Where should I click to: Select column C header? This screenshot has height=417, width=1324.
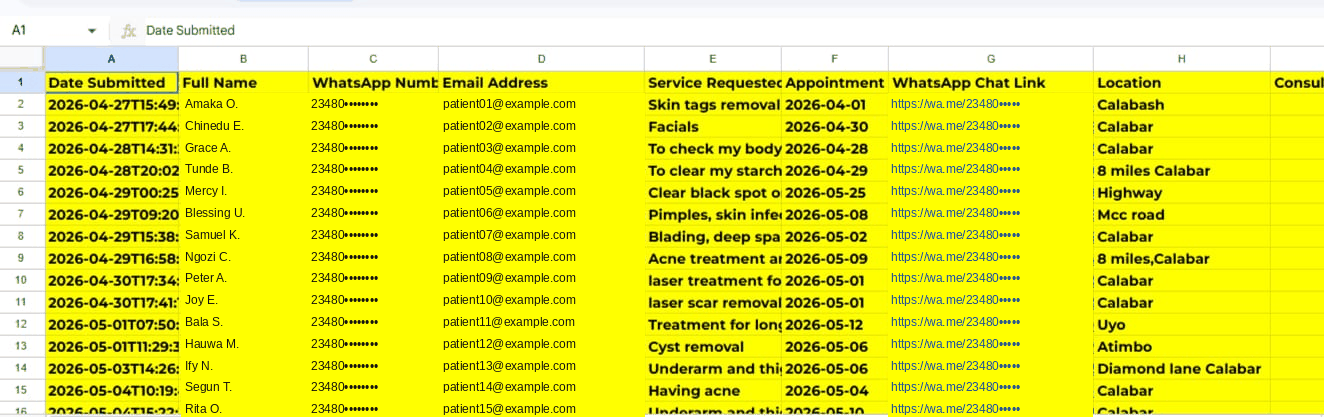pyautogui.click(x=373, y=59)
